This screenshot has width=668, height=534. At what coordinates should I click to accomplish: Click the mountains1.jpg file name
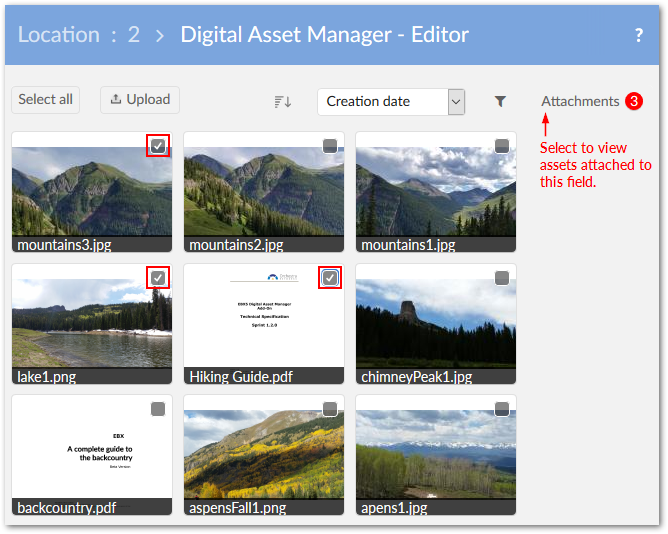[x=408, y=245]
